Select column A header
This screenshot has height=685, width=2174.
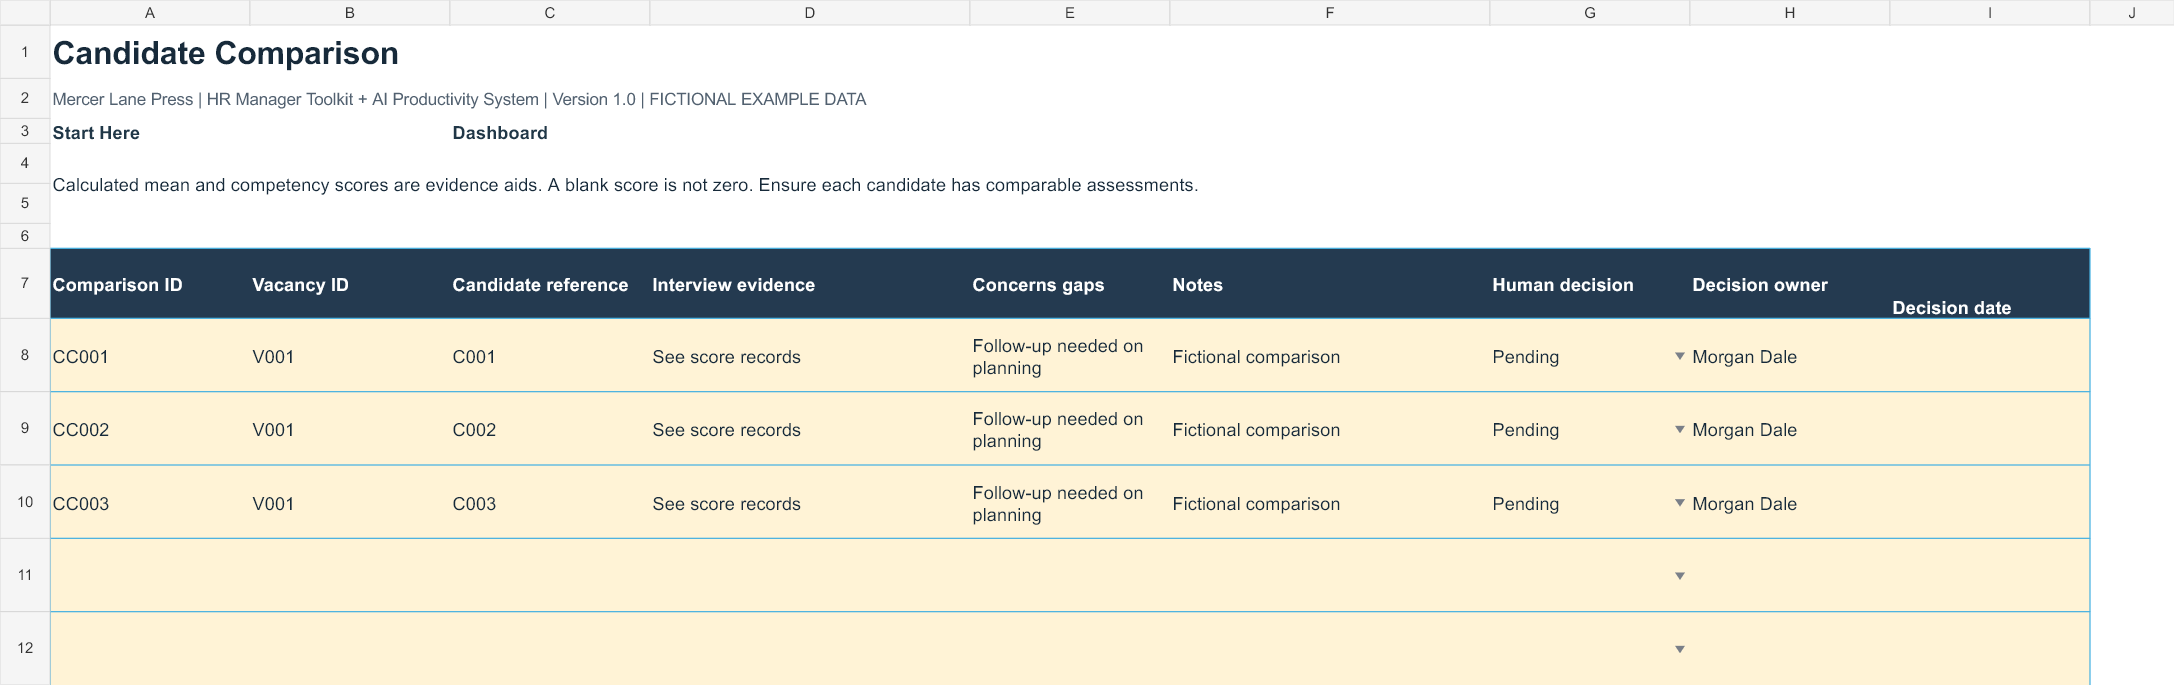click(x=150, y=13)
